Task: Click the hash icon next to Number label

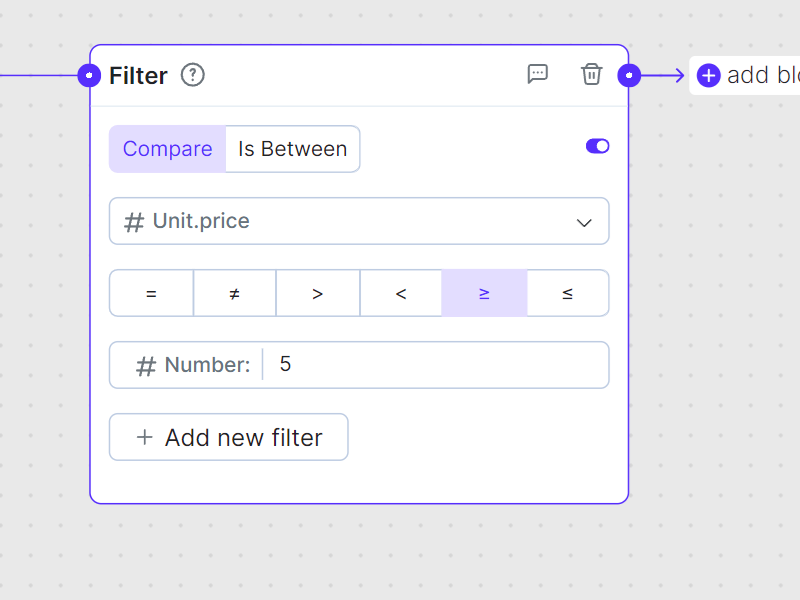Action: point(146,366)
